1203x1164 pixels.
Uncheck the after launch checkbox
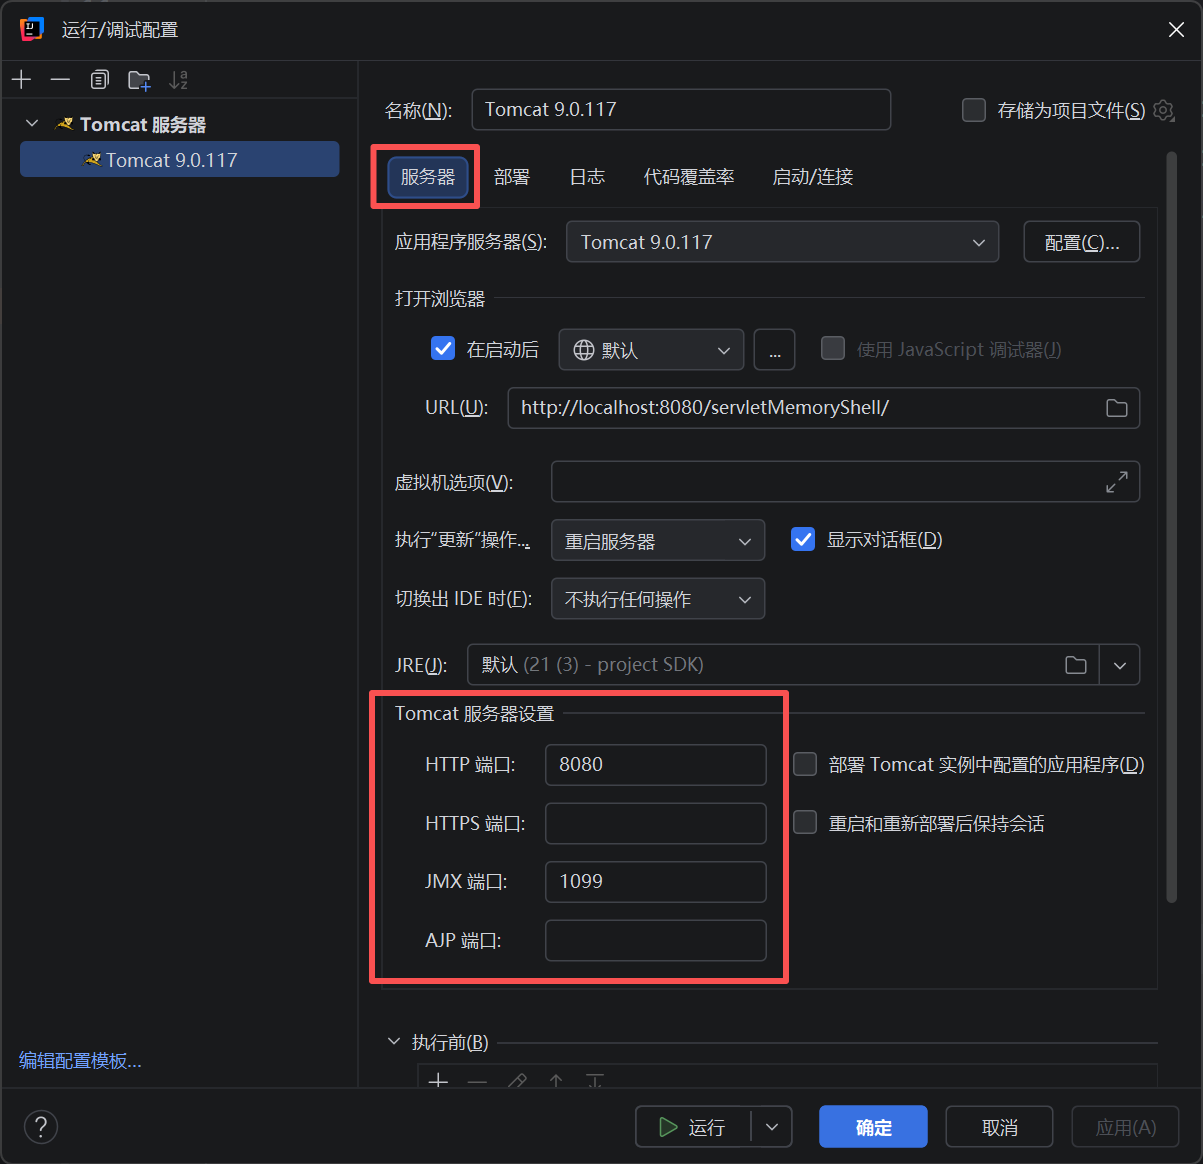(x=443, y=348)
